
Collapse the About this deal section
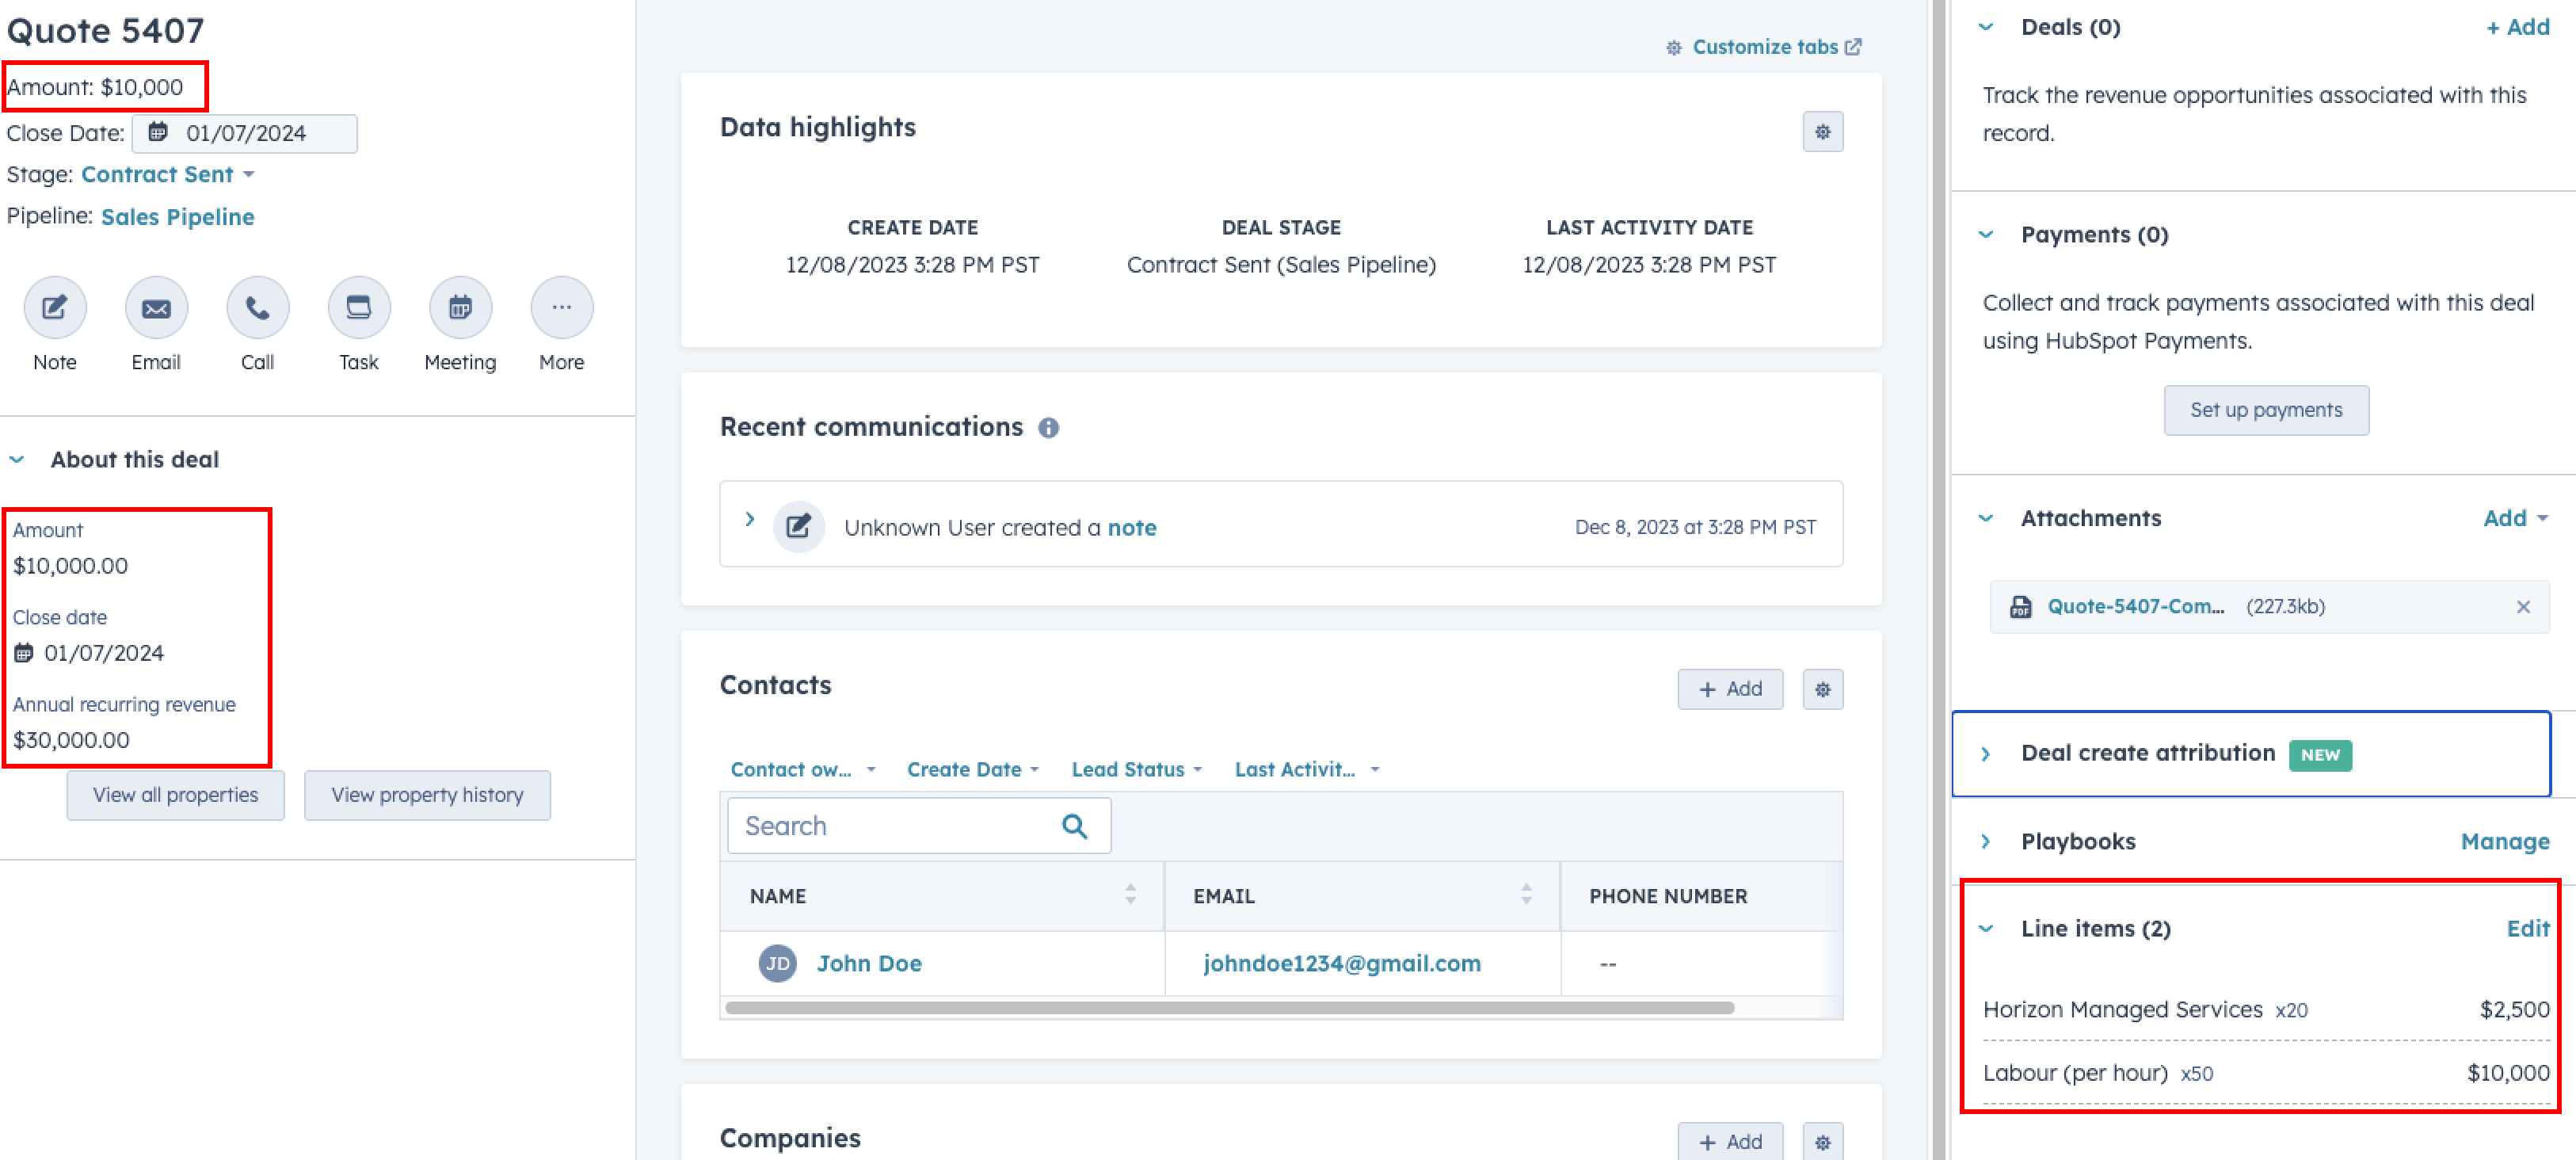point(17,459)
